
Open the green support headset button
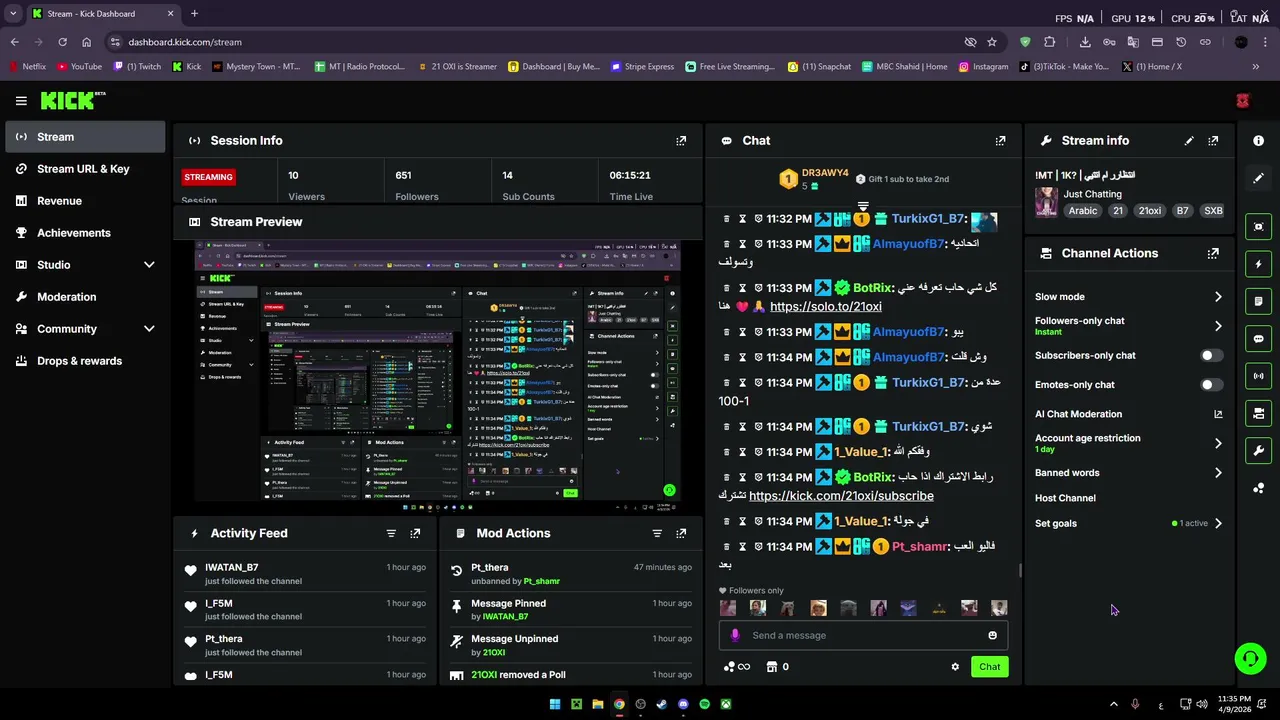[x=1250, y=658]
